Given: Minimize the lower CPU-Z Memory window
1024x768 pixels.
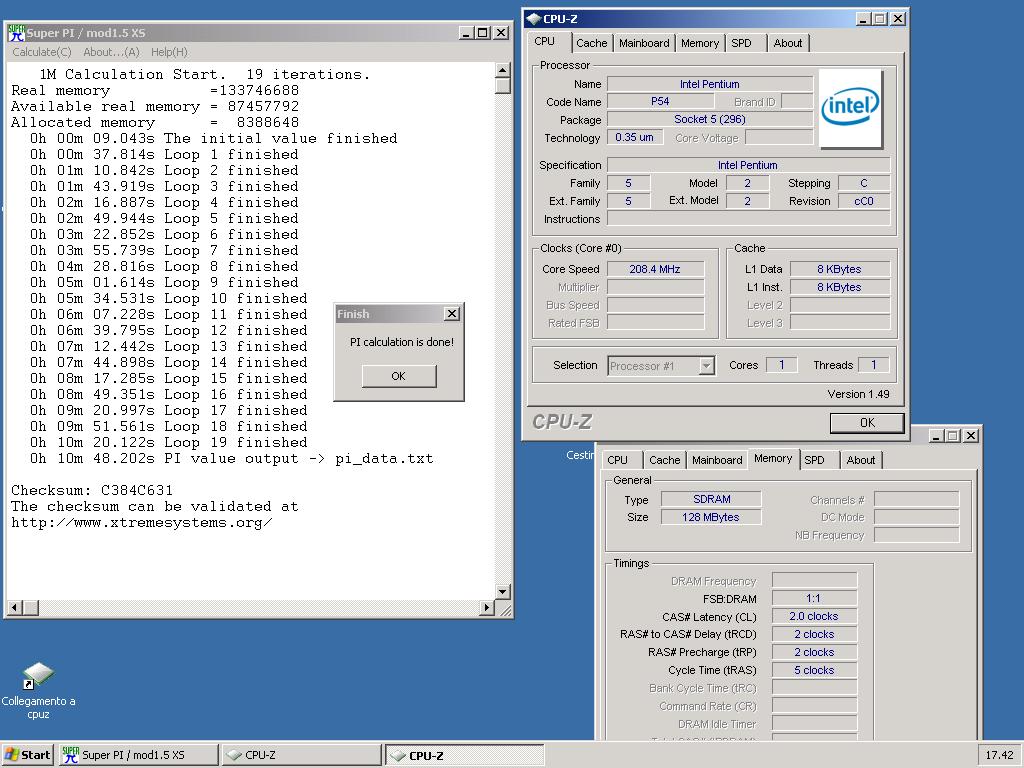Looking at the screenshot, I should click(x=936, y=436).
